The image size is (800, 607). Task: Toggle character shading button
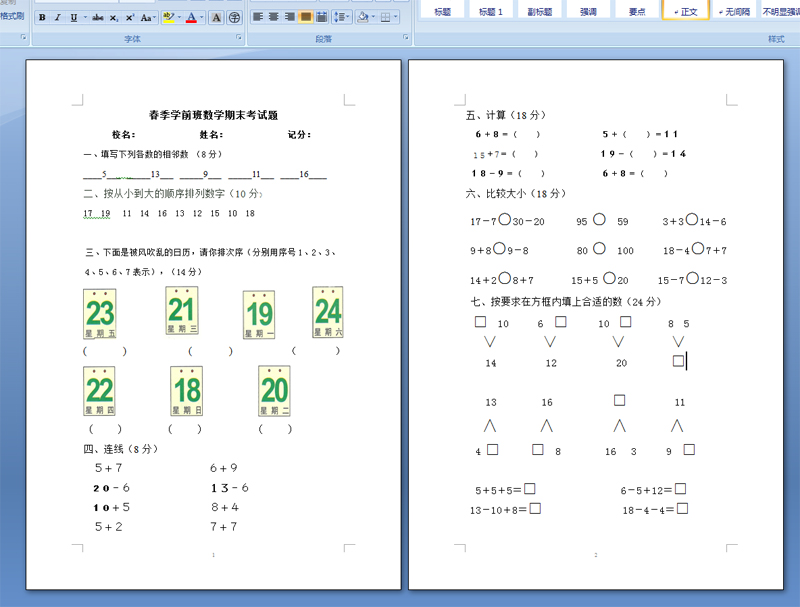click(216, 17)
